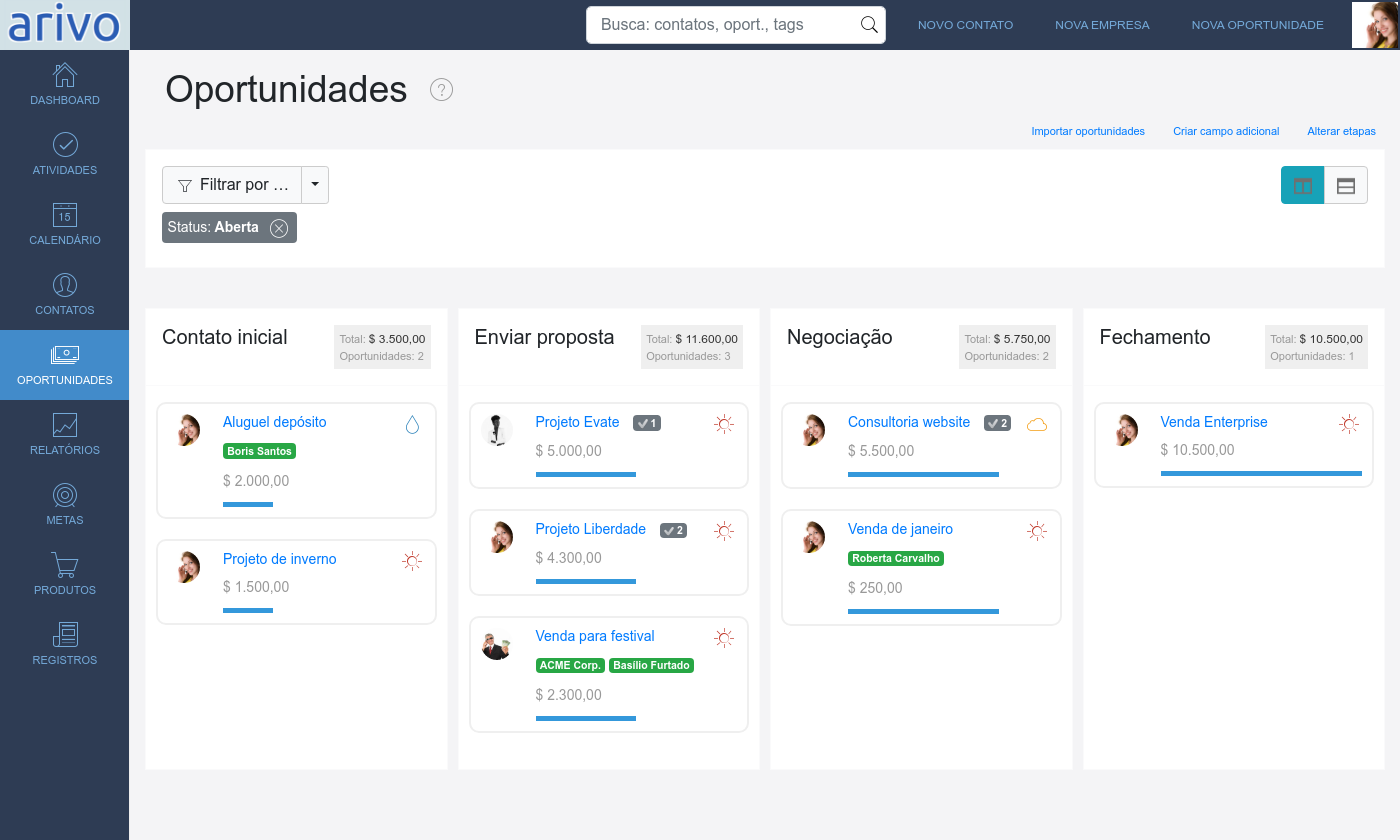The image size is (1400, 840).
Task: Open the user profile avatar menu
Action: (x=1375, y=25)
